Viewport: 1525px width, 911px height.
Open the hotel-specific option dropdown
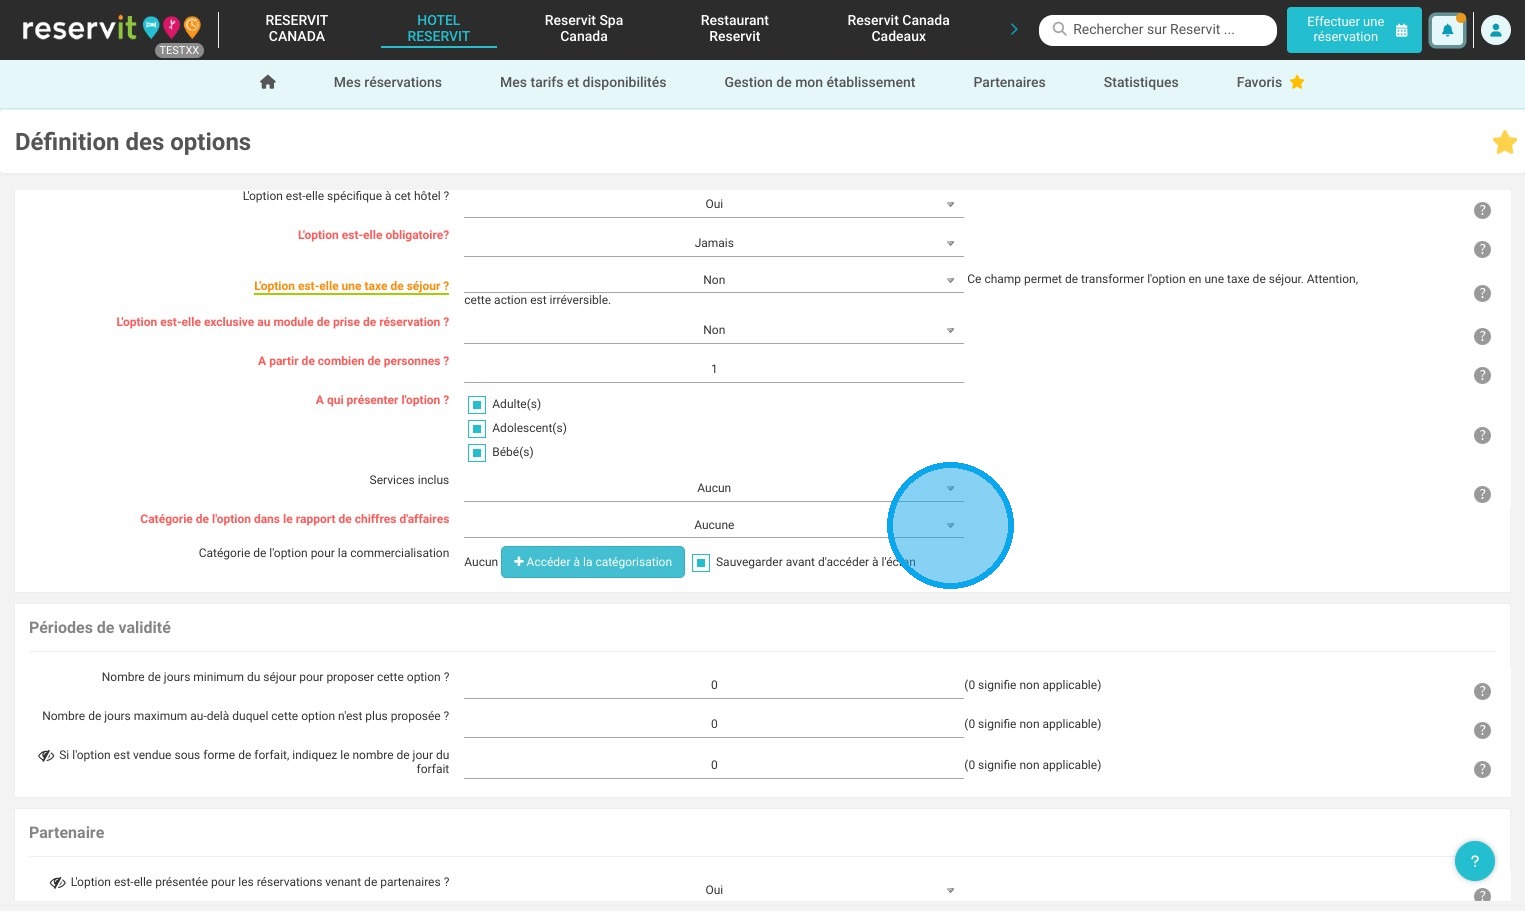[x=714, y=204]
